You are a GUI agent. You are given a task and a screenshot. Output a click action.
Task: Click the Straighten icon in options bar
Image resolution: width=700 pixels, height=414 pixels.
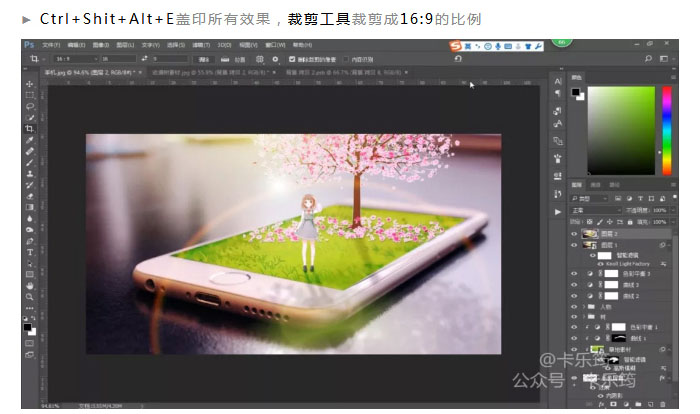click(225, 59)
